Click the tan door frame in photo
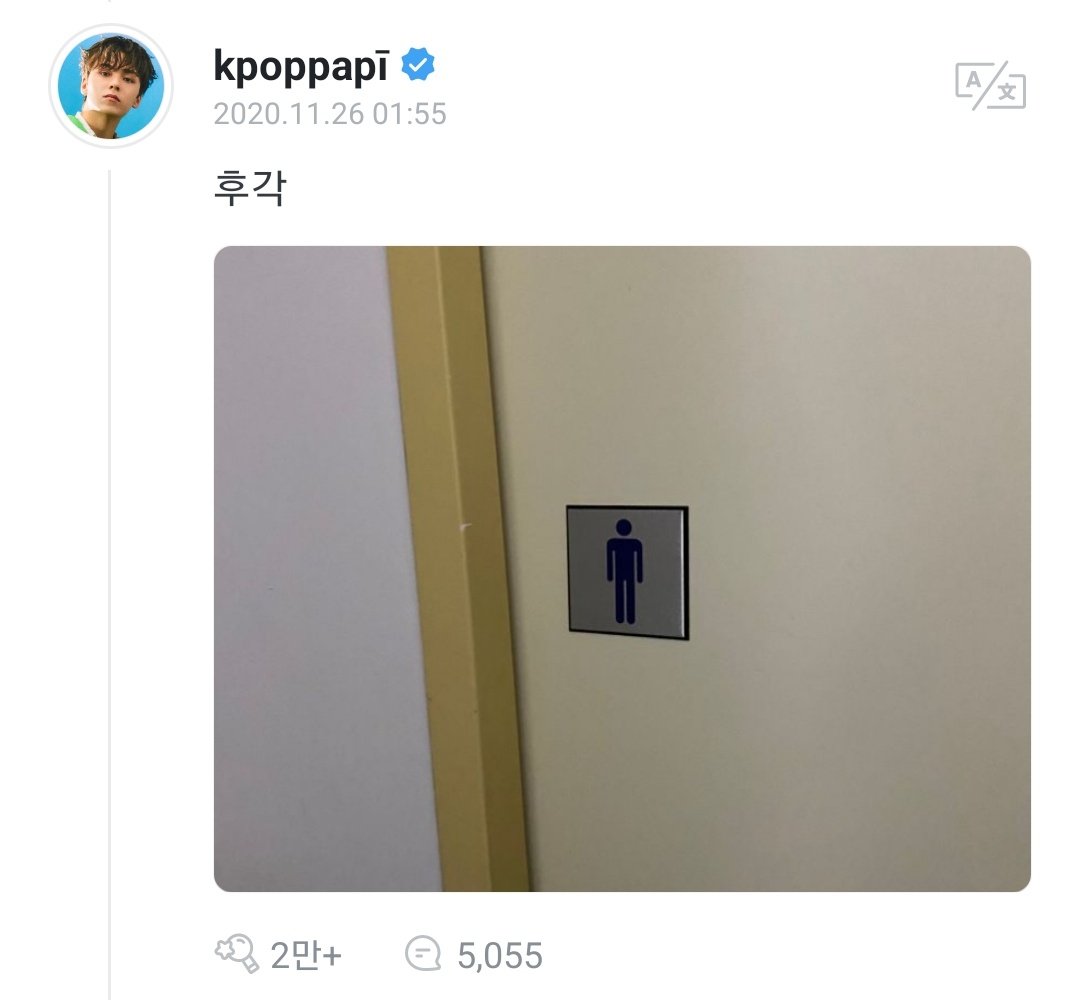This screenshot has height=1000, width=1080. 458,568
